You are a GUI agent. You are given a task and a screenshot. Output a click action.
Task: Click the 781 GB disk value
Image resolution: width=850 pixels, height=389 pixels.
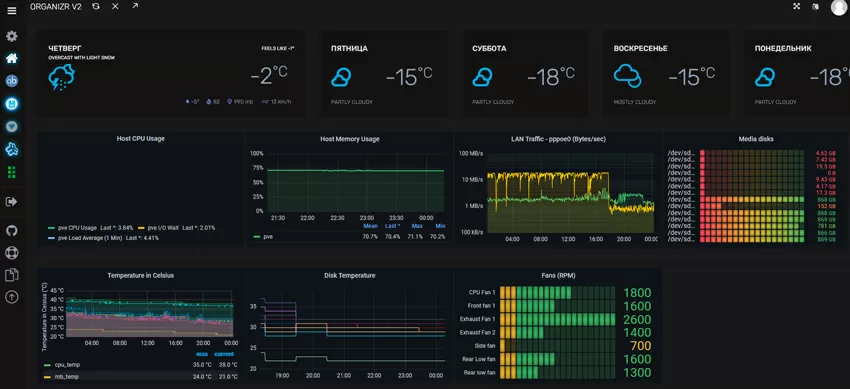(x=826, y=226)
